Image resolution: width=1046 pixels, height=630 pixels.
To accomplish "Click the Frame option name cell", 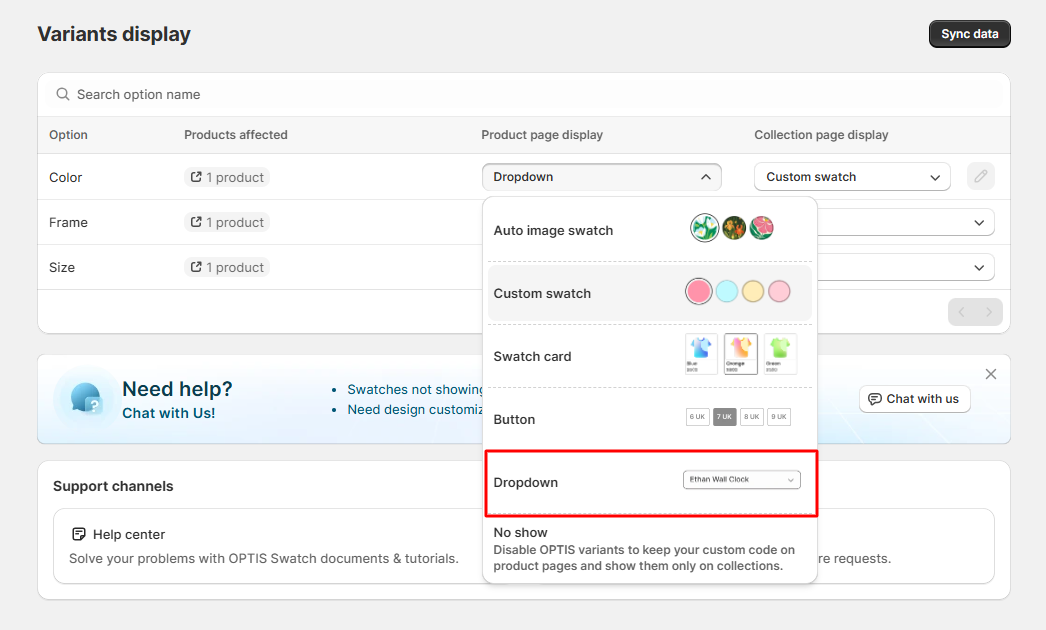I will coord(68,222).
